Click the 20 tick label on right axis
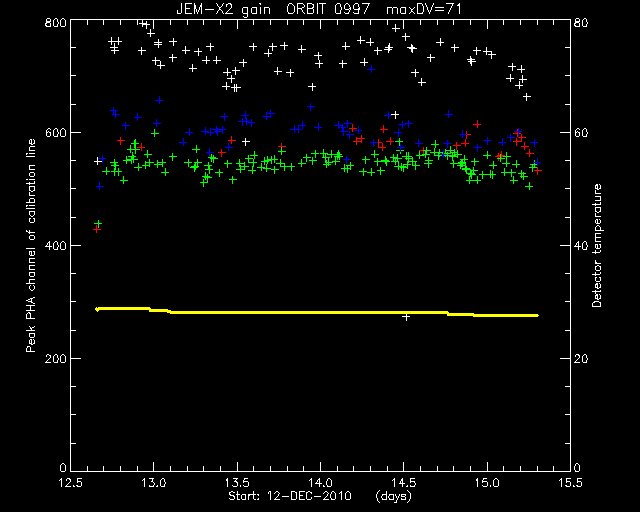Screen dimensions: 640x512 pyautogui.click(x=581, y=358)
